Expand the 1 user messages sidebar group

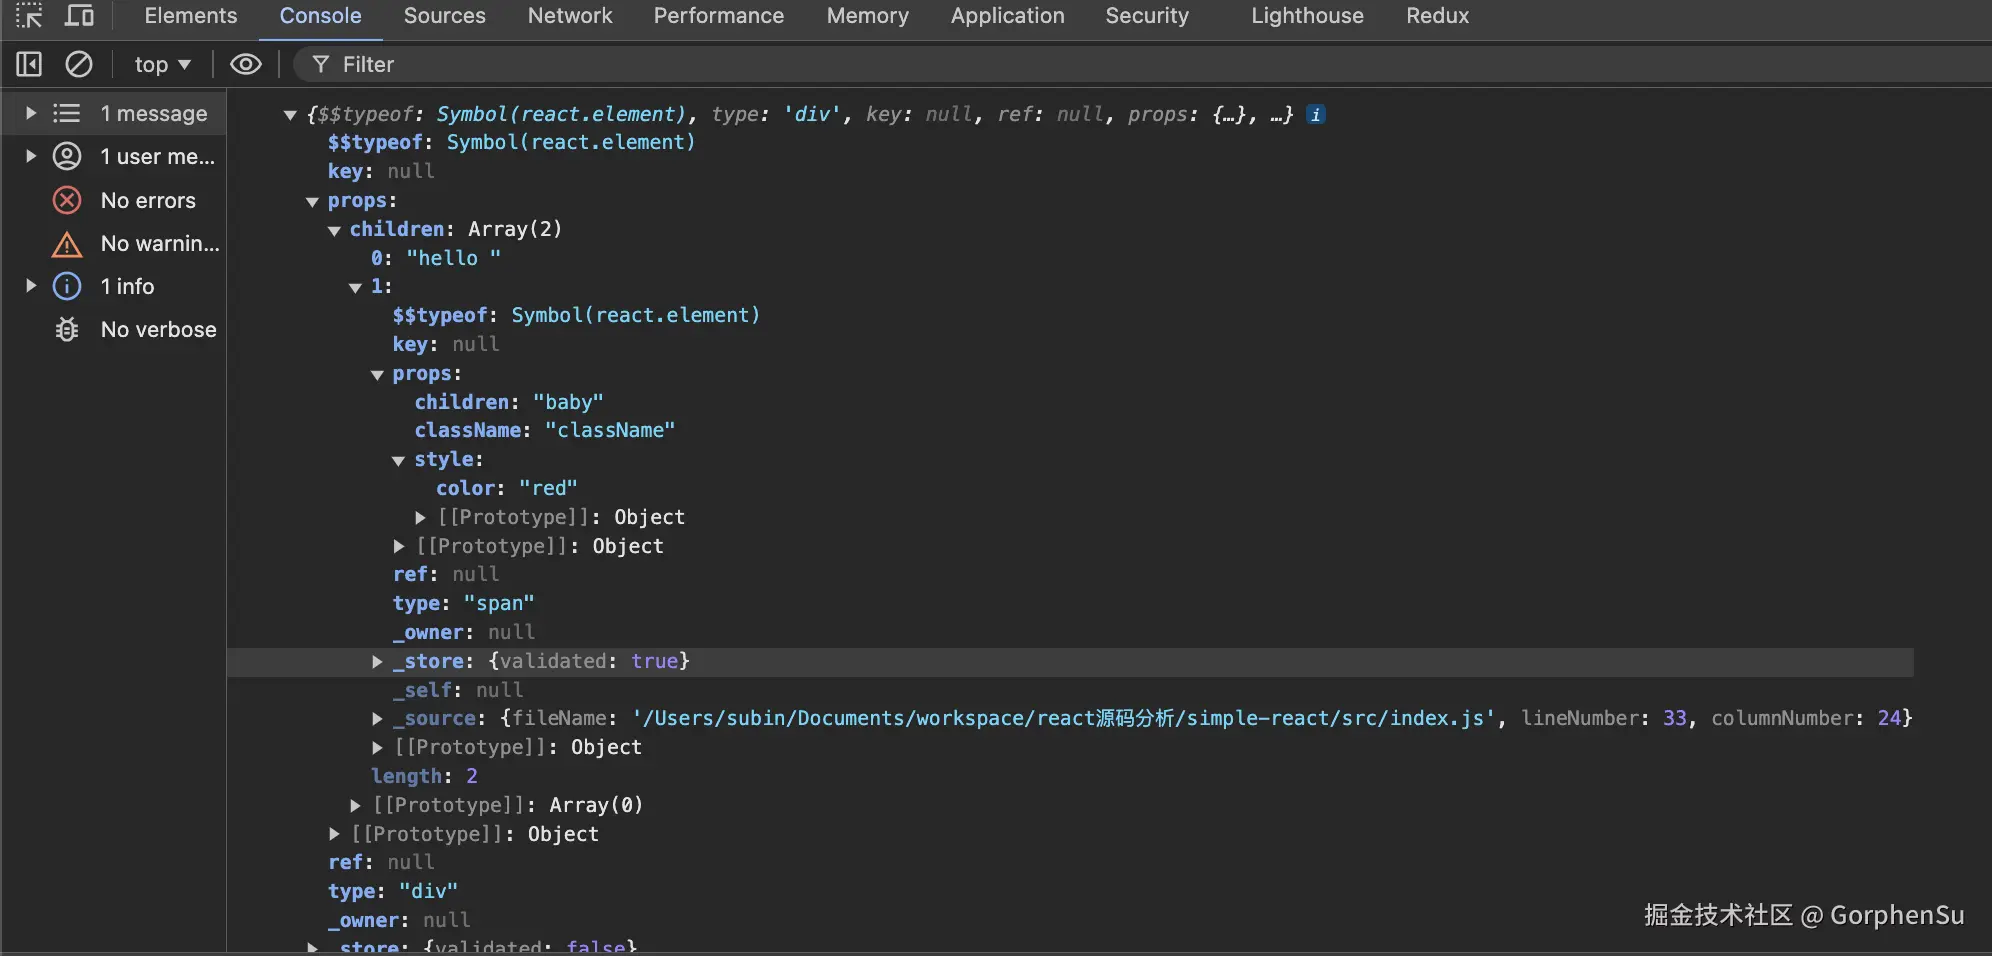[x=29, y=156]
